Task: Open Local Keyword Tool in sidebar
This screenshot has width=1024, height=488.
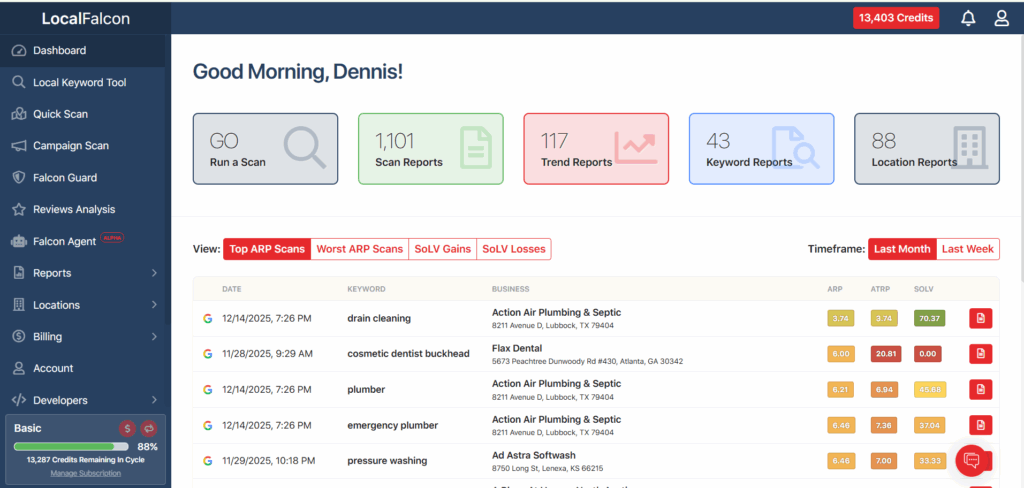Action: (79, 83)
